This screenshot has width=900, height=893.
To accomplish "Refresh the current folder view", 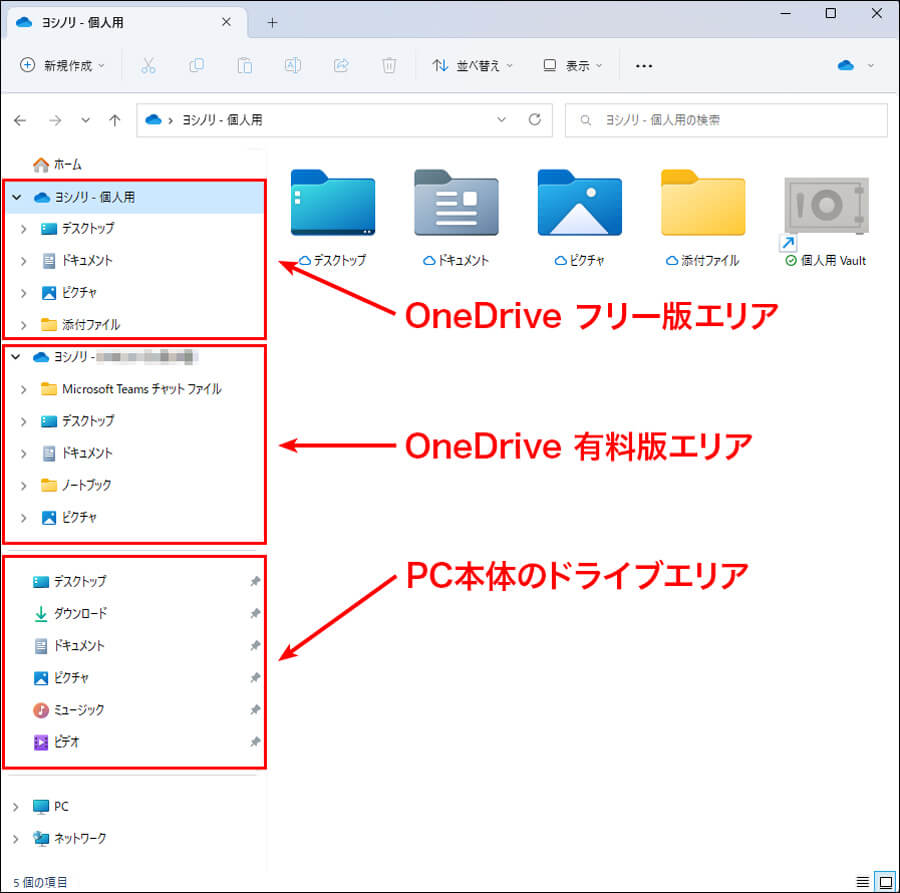I will pos(534,119).
